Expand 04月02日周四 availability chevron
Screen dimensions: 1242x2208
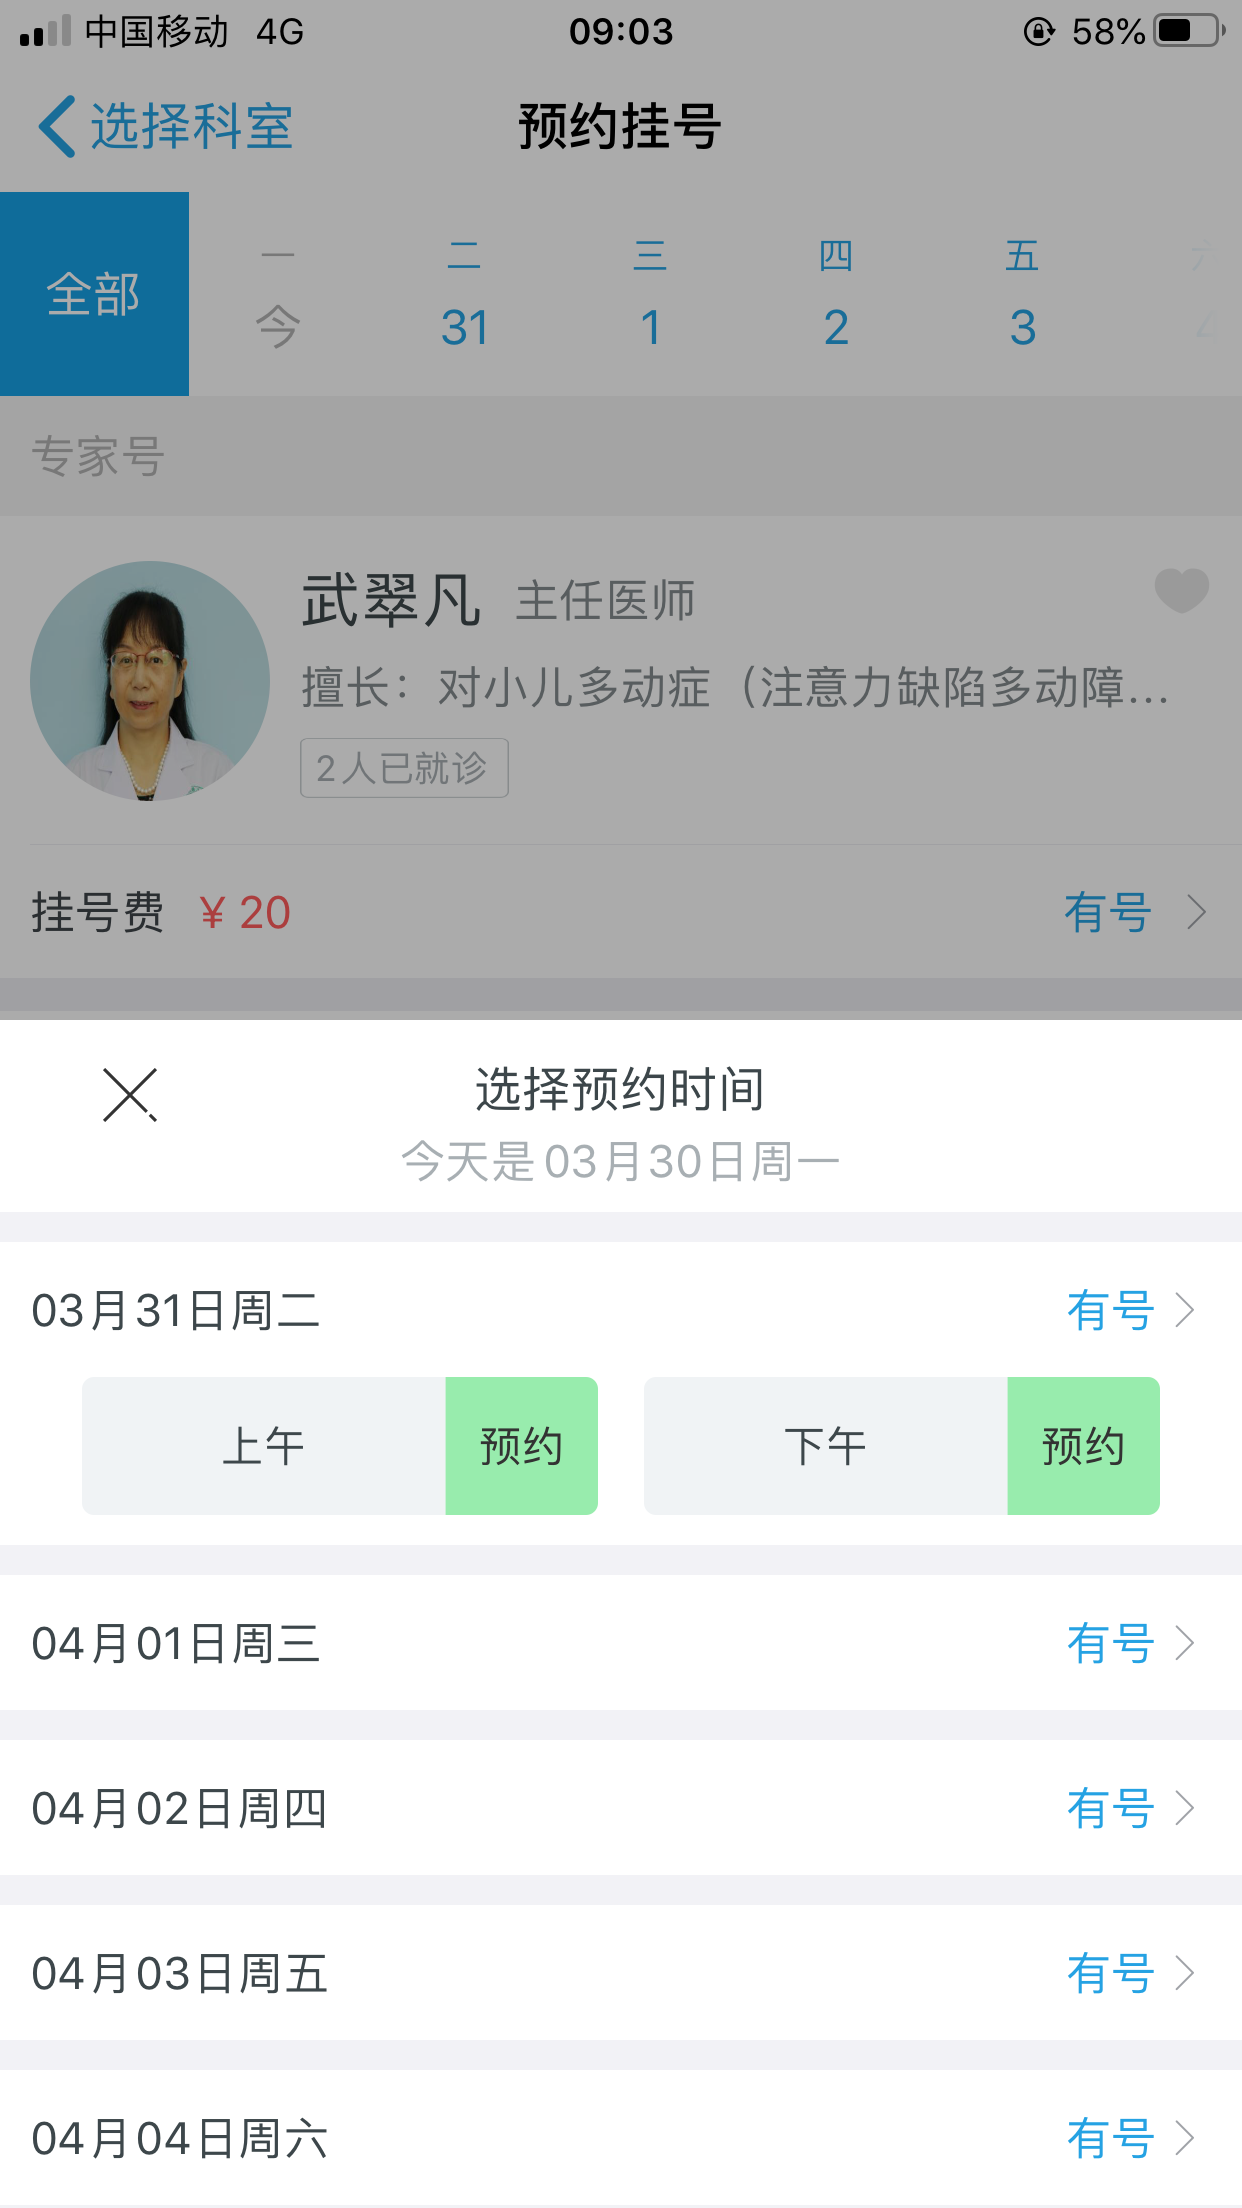coord(1185,1808)
